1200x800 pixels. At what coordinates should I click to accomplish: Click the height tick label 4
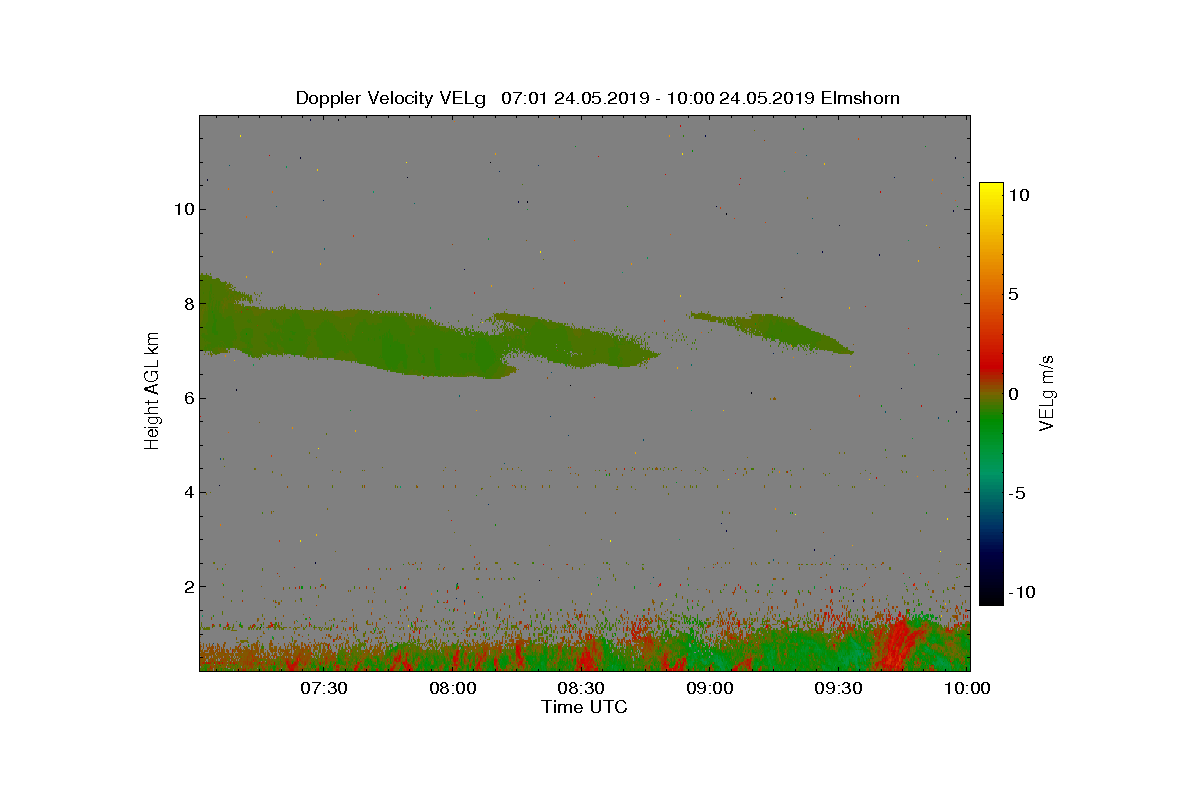(187, 492)
